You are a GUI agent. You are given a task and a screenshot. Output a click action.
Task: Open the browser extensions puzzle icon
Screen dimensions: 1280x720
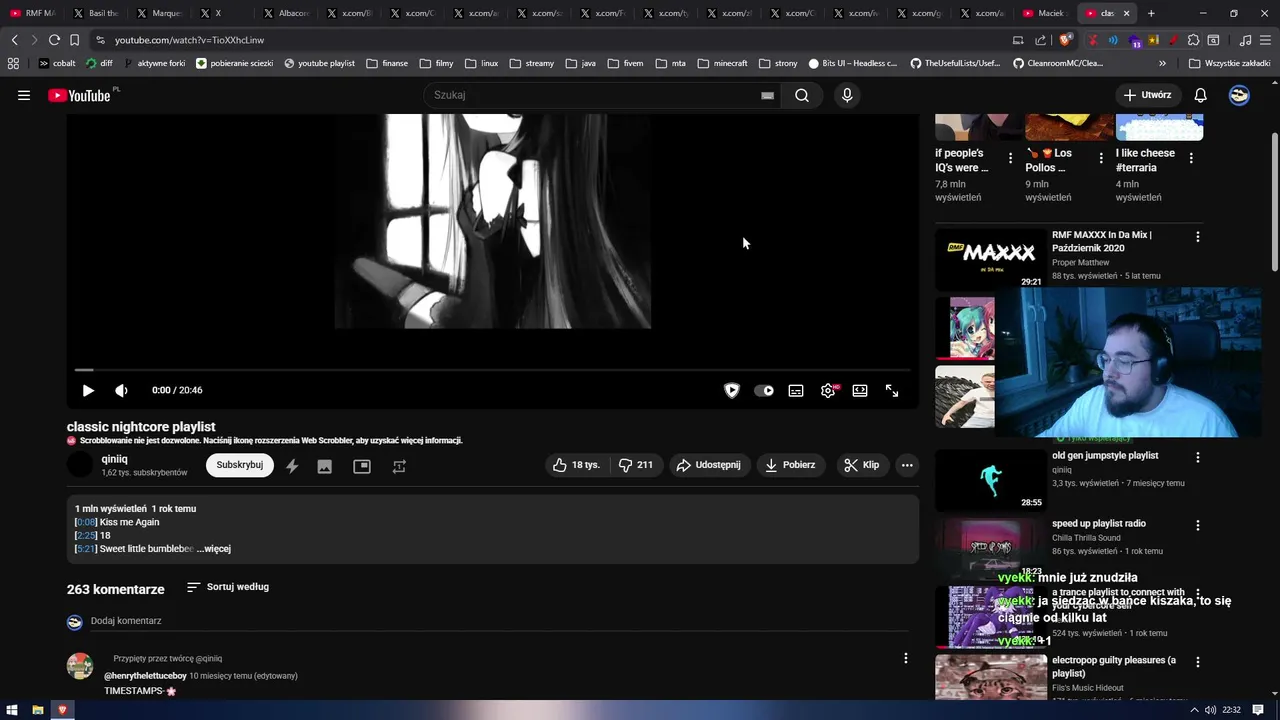(1193, 40)
